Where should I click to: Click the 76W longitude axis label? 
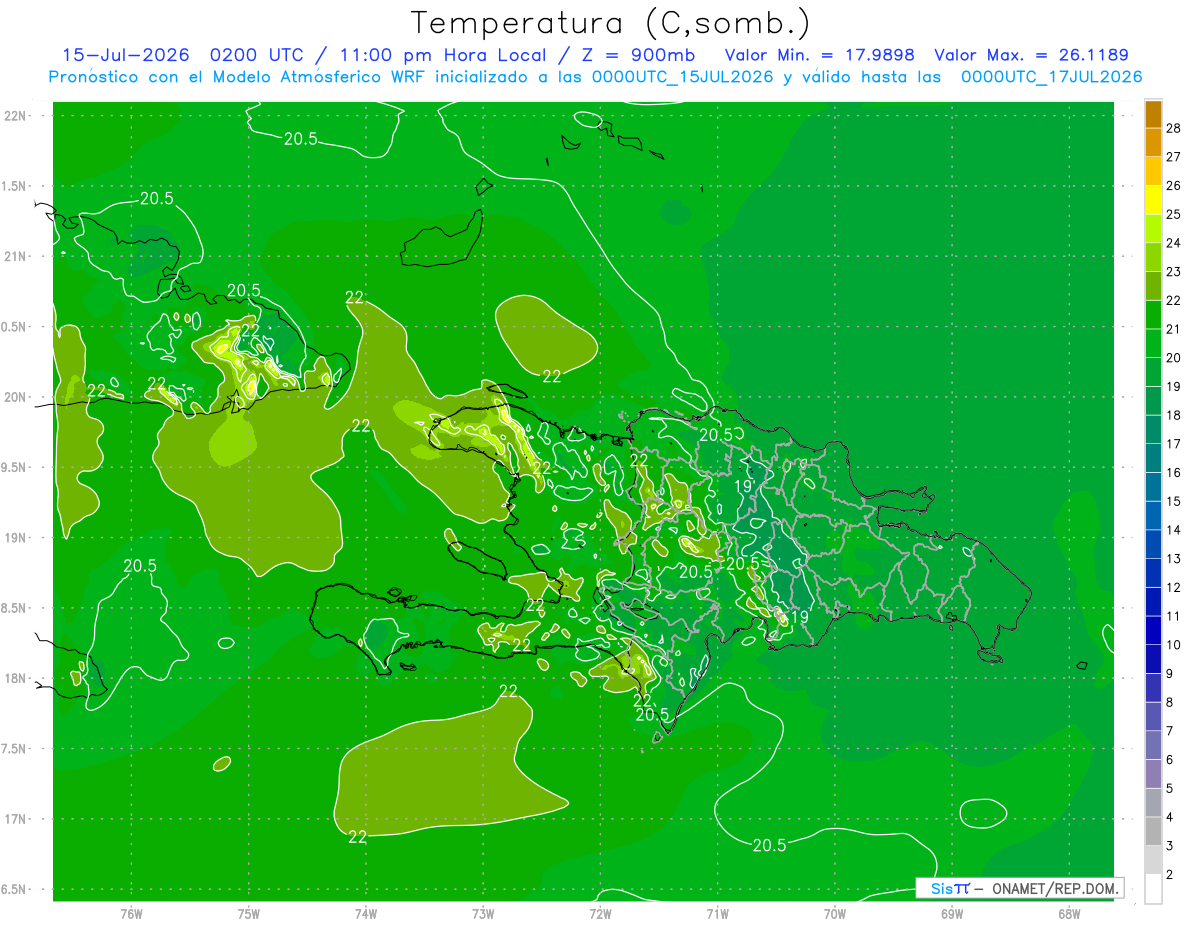[x=131, y=913]
